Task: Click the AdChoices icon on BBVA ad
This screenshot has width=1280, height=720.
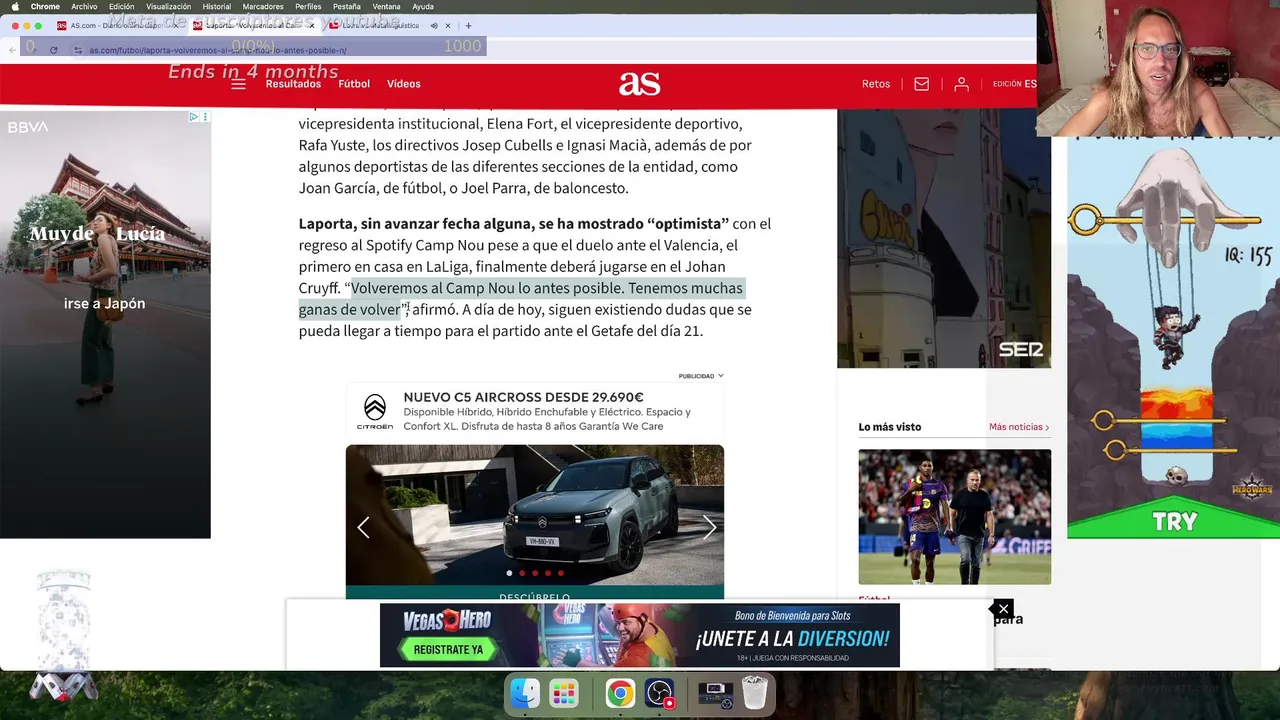Action: click(194, 117)
